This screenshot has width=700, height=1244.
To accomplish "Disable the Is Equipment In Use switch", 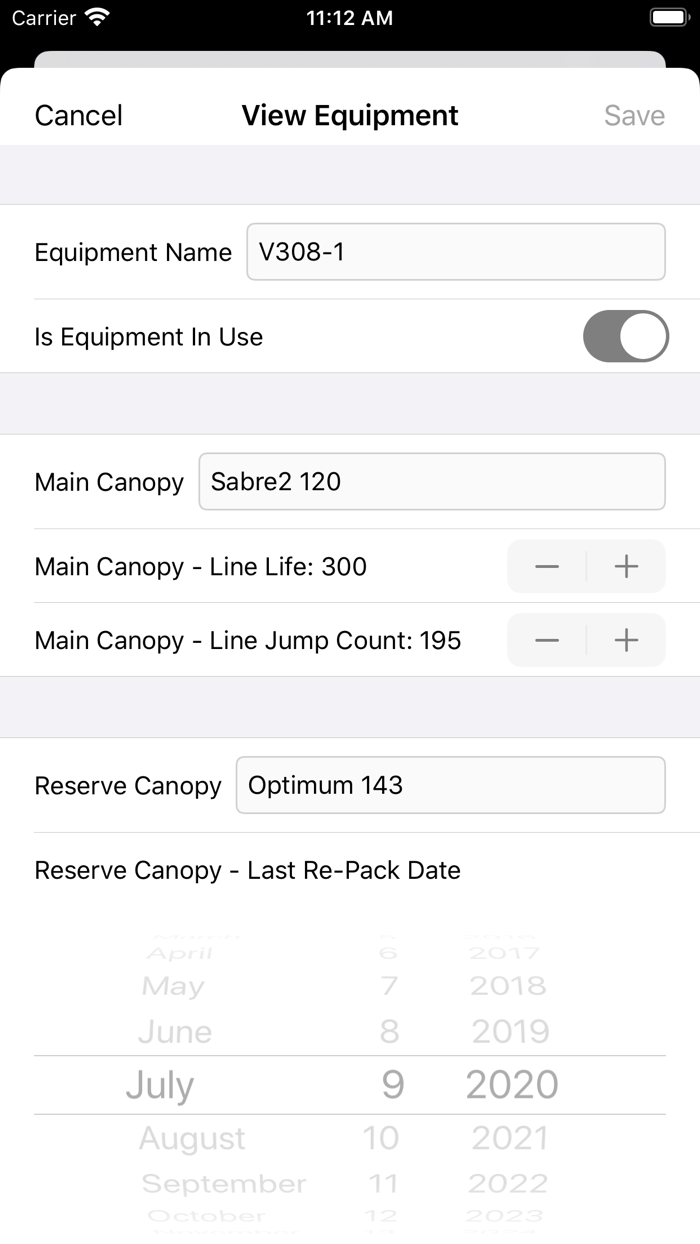I will 625,336.
